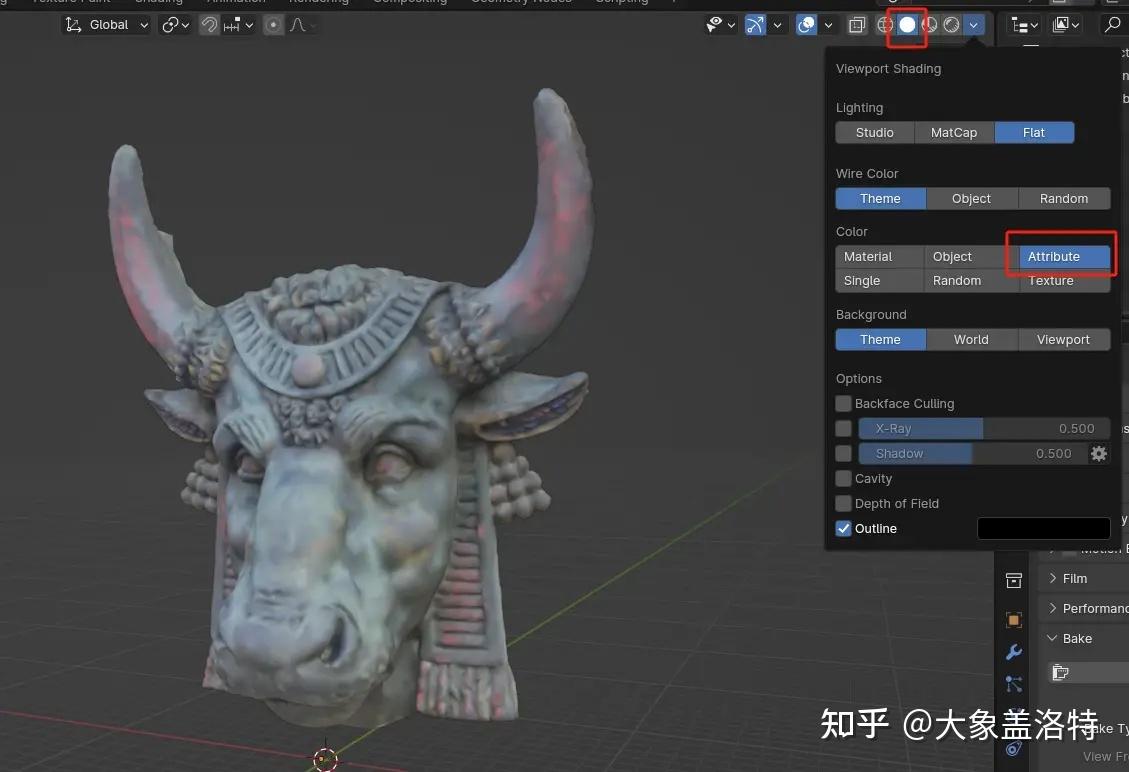This screenshot has width=1129, height=772.
Task: Click the Shadow 0.500 slider
Action: 973,454
